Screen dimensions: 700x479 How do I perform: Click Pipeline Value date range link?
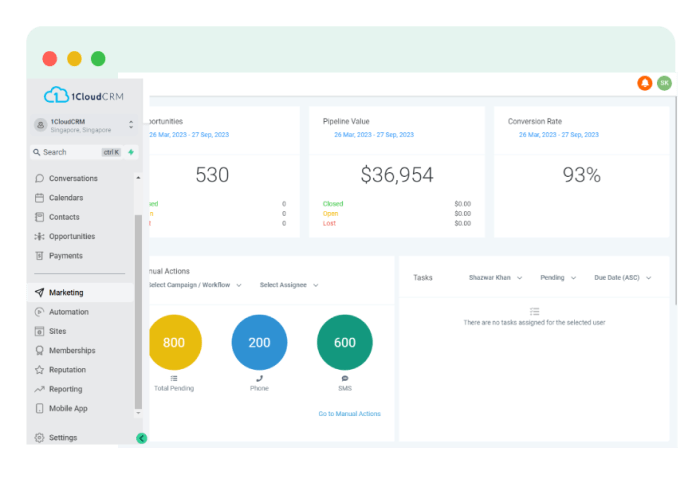pyautogui.click(x=374, y=134)
